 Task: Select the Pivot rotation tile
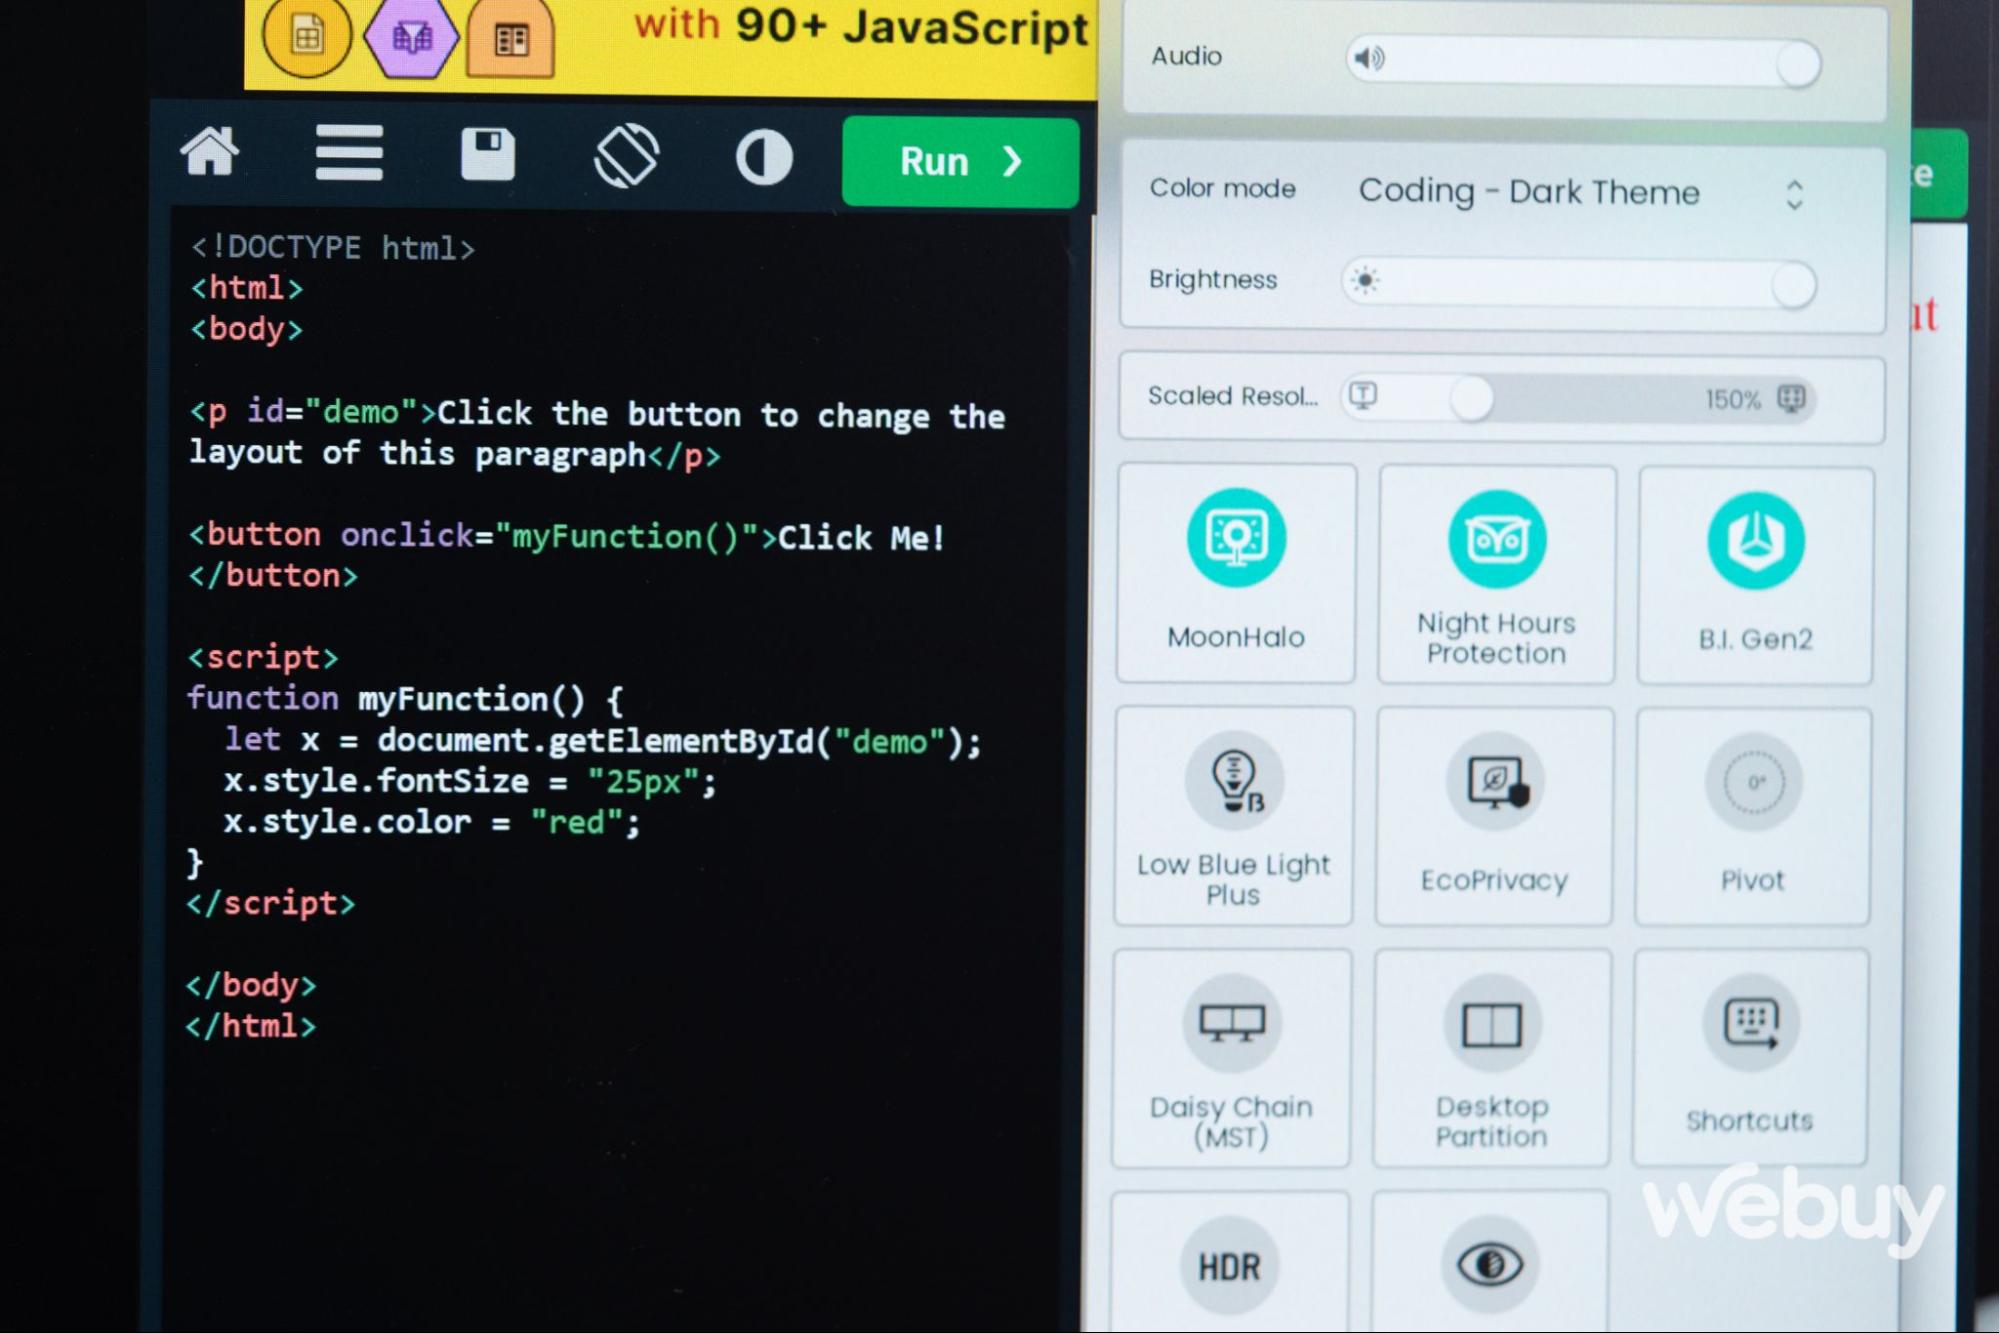[x=1753, y=818]
